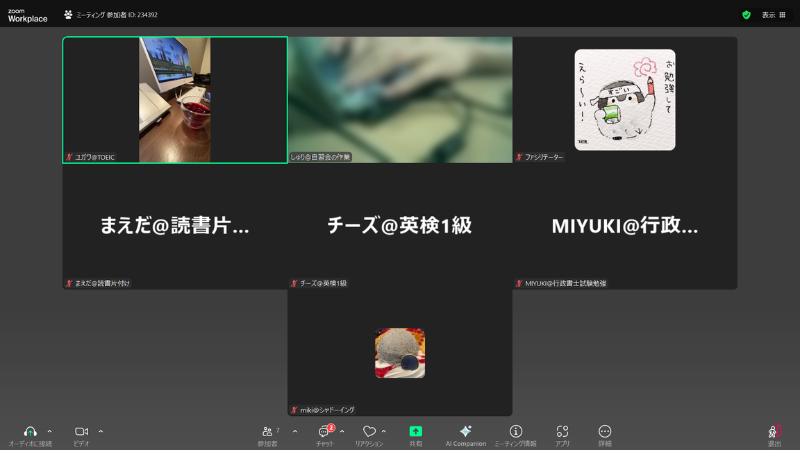Open the Reactions heart icon
This screenshot has height=450, width=800.
[369, 432]
